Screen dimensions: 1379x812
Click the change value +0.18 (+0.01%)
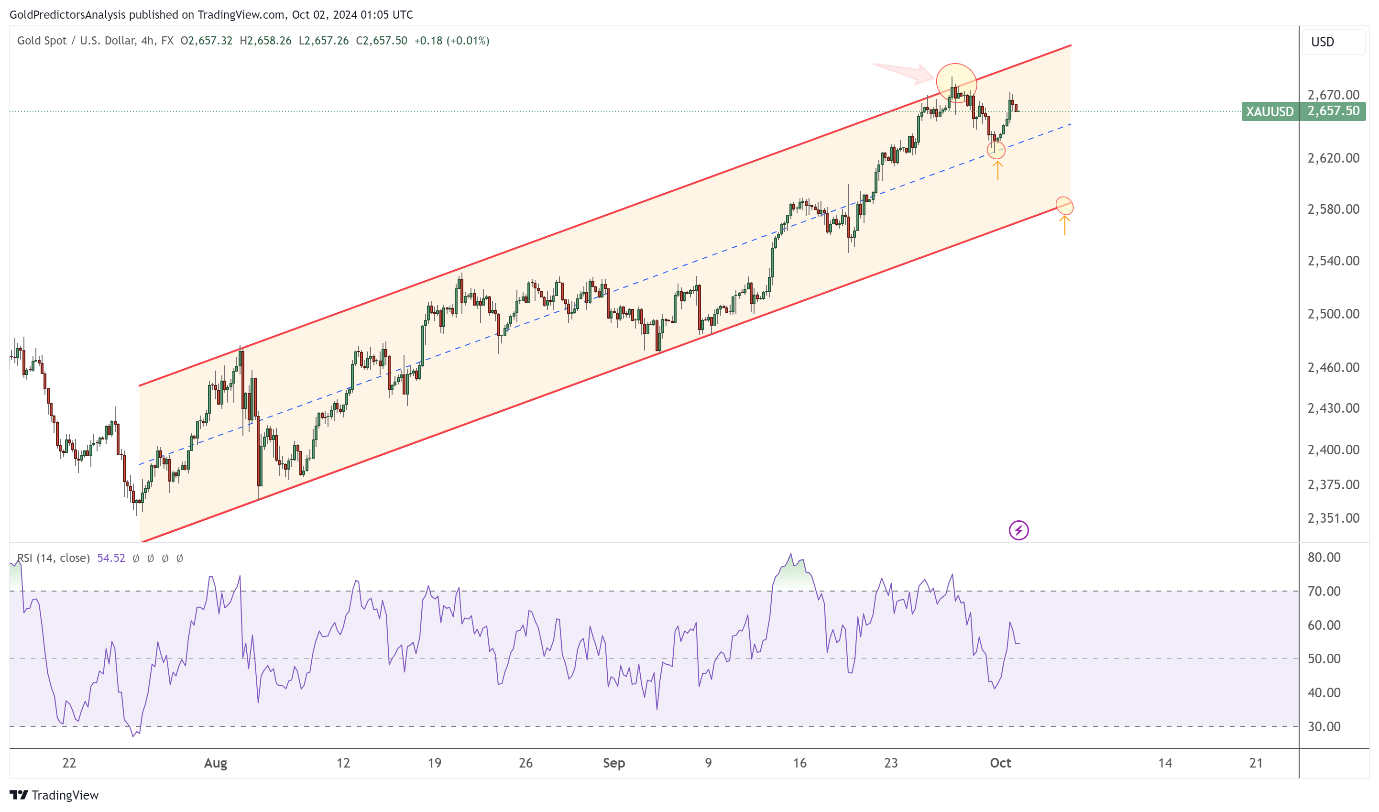click(x=452, y=41)
